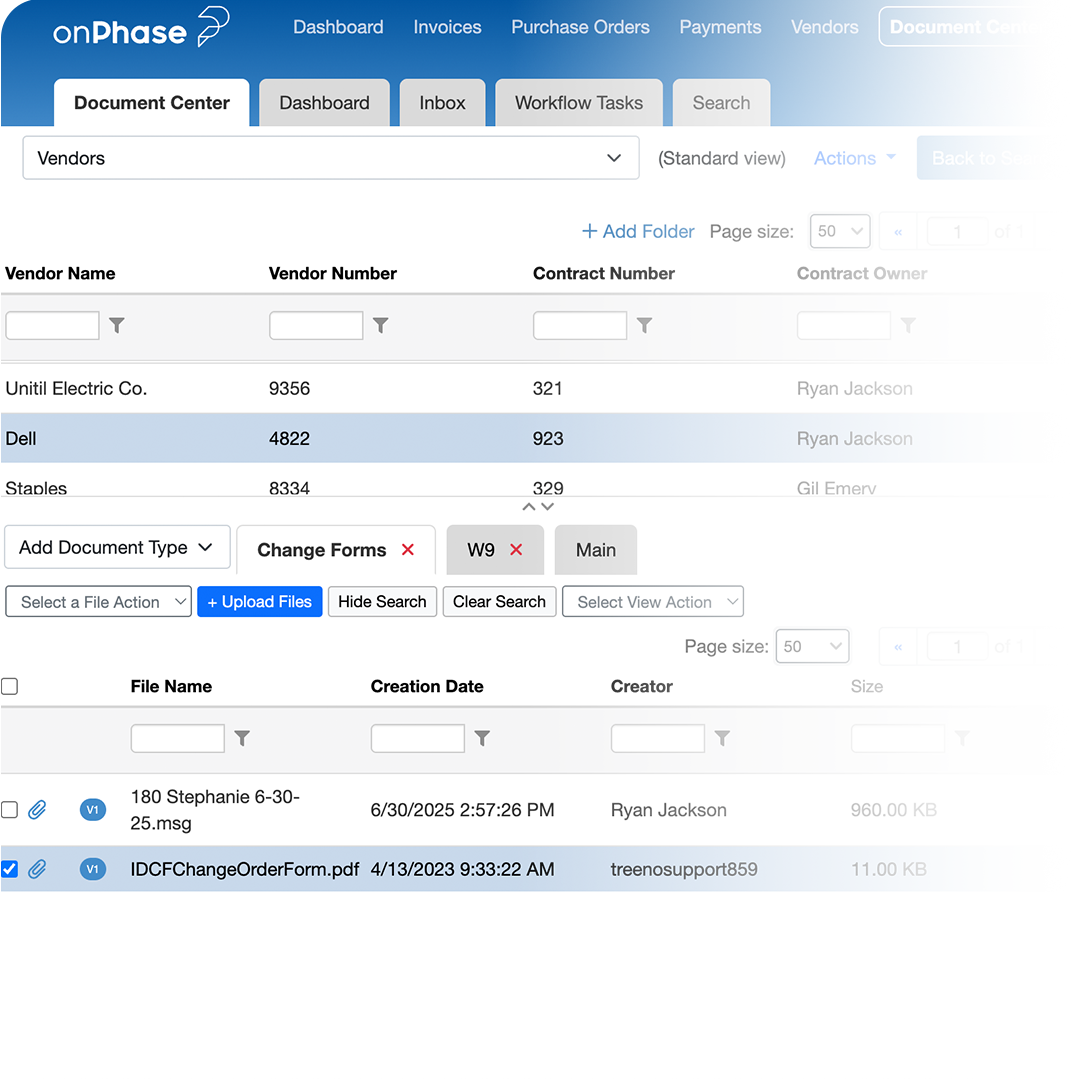Open Invoices in top navigation
This screenshot has height=1080, width=1080.
click(447, 27)
